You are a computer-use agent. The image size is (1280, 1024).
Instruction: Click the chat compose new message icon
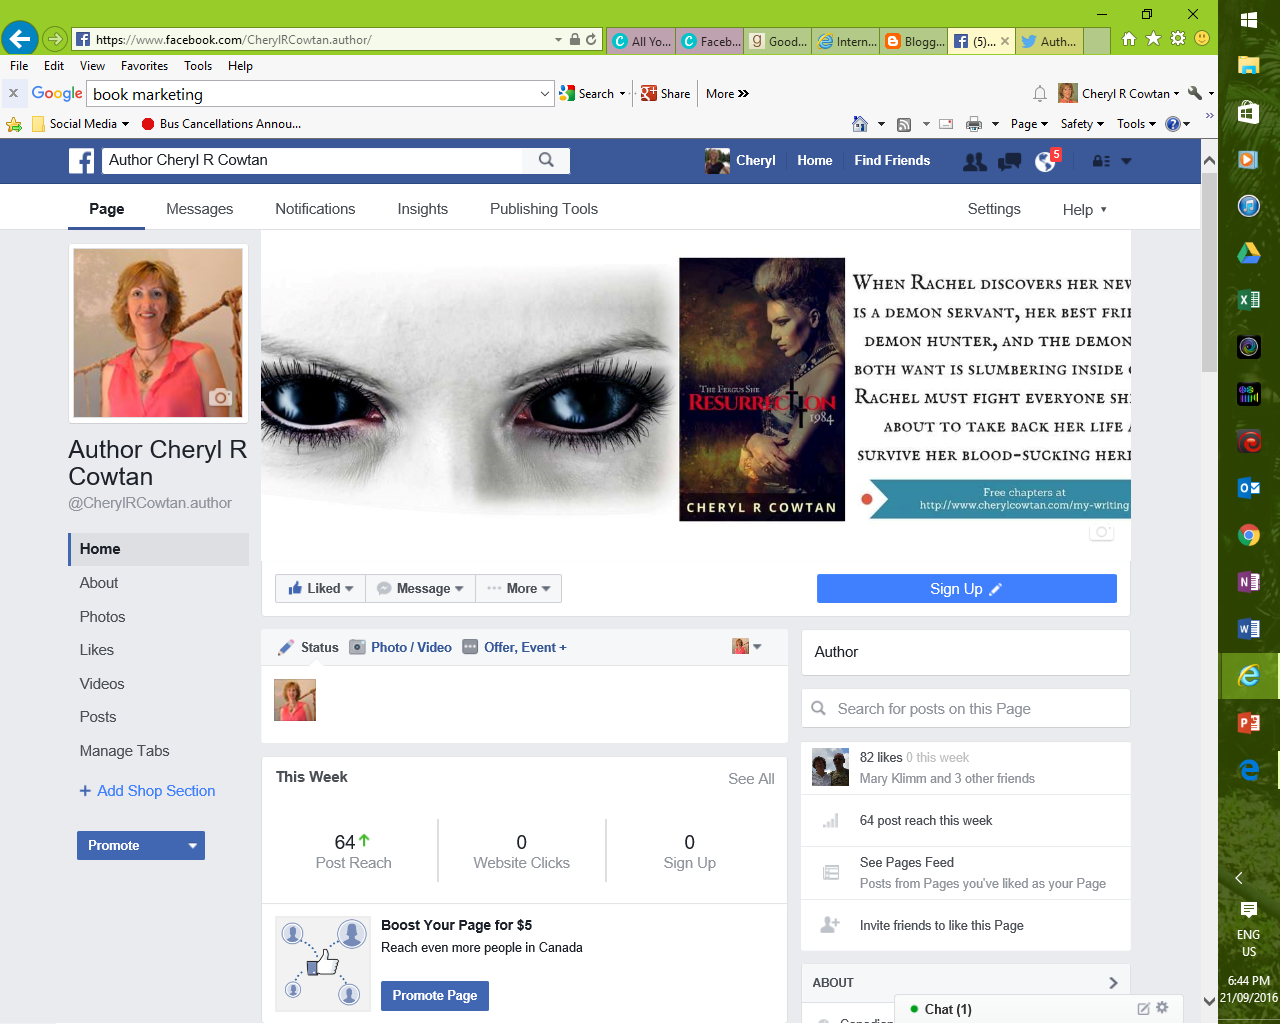1143,1009
